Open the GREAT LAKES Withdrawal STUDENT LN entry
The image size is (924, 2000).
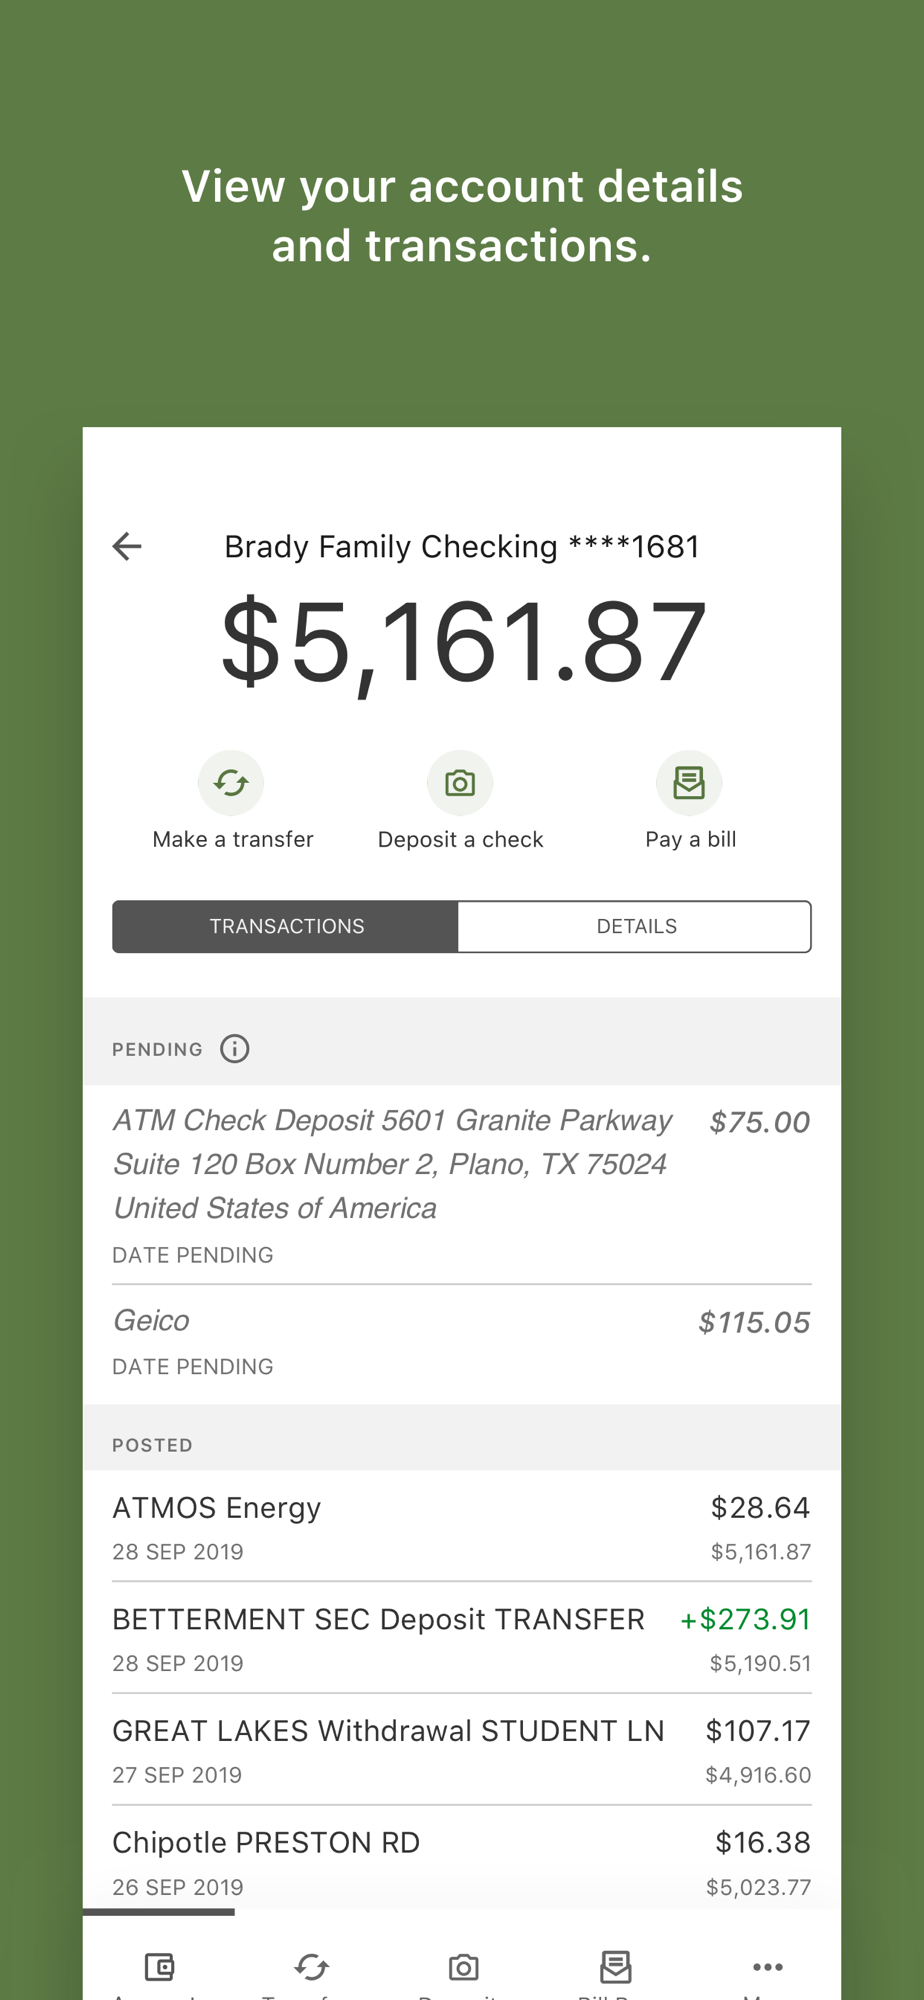[462, 1750]
